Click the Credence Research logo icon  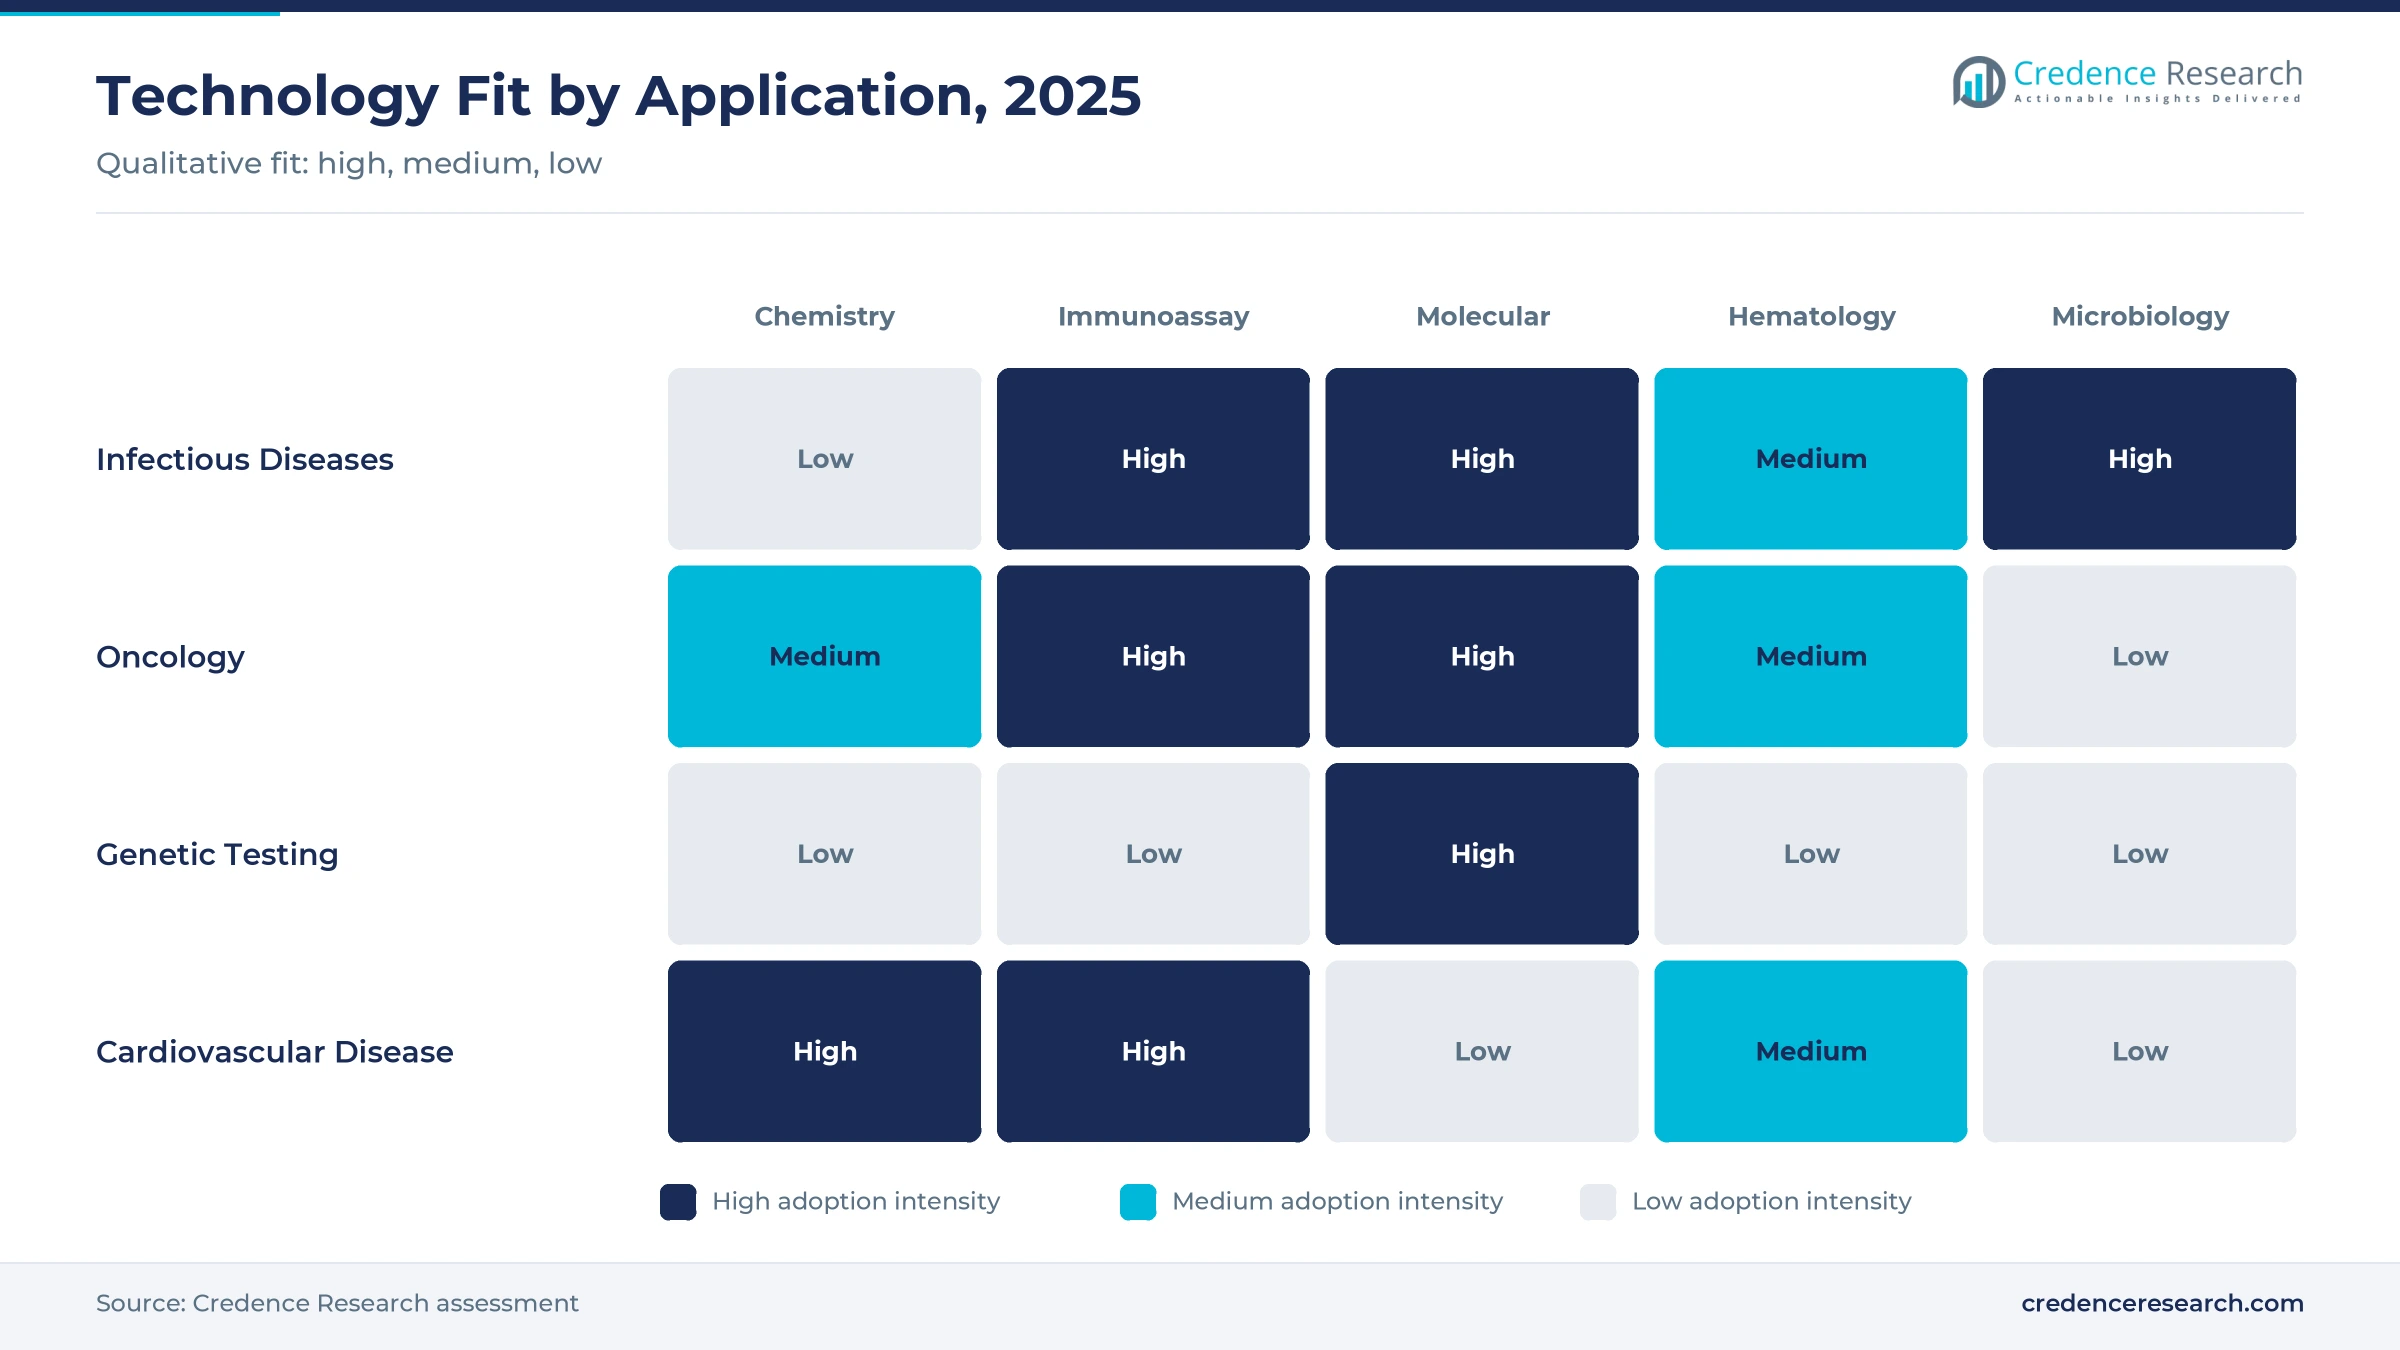[1978, 82]
